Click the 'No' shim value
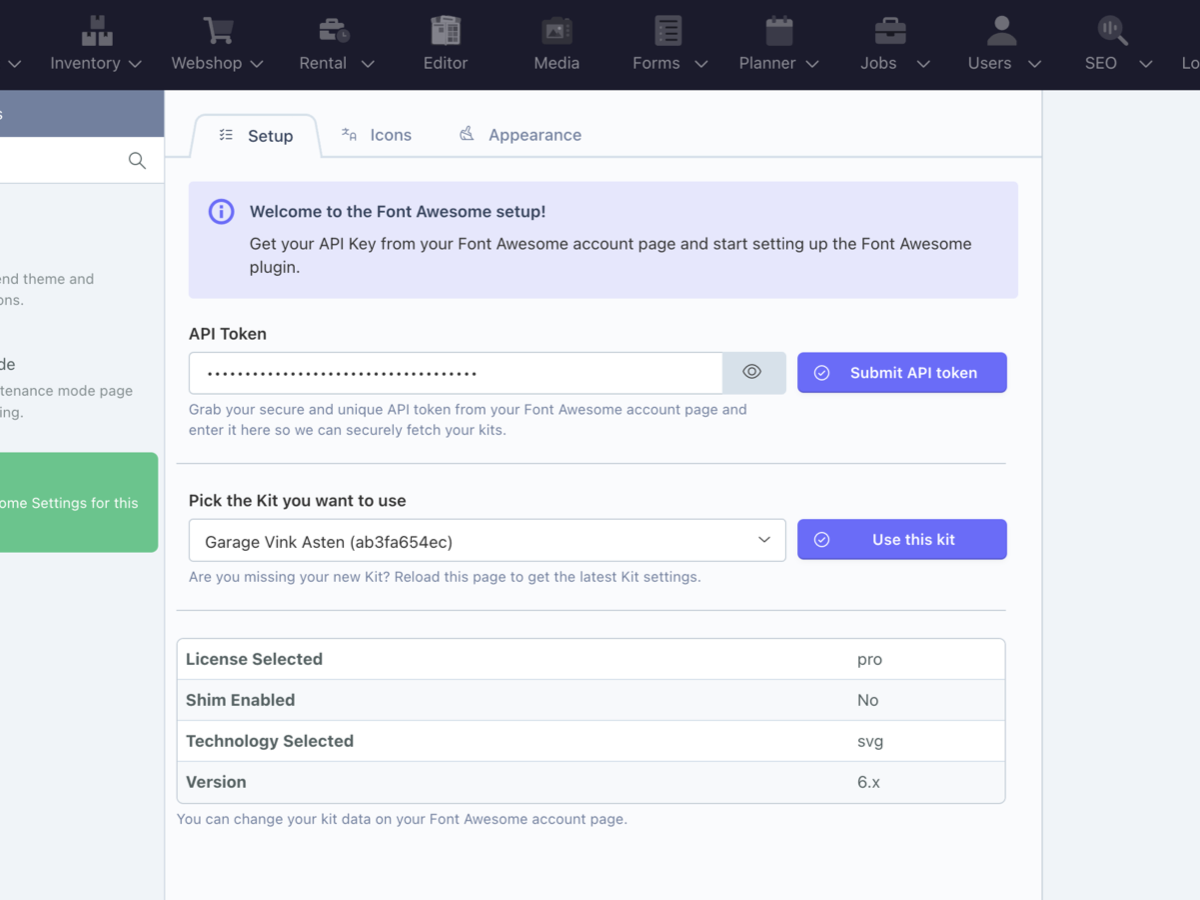 (867, 700)
